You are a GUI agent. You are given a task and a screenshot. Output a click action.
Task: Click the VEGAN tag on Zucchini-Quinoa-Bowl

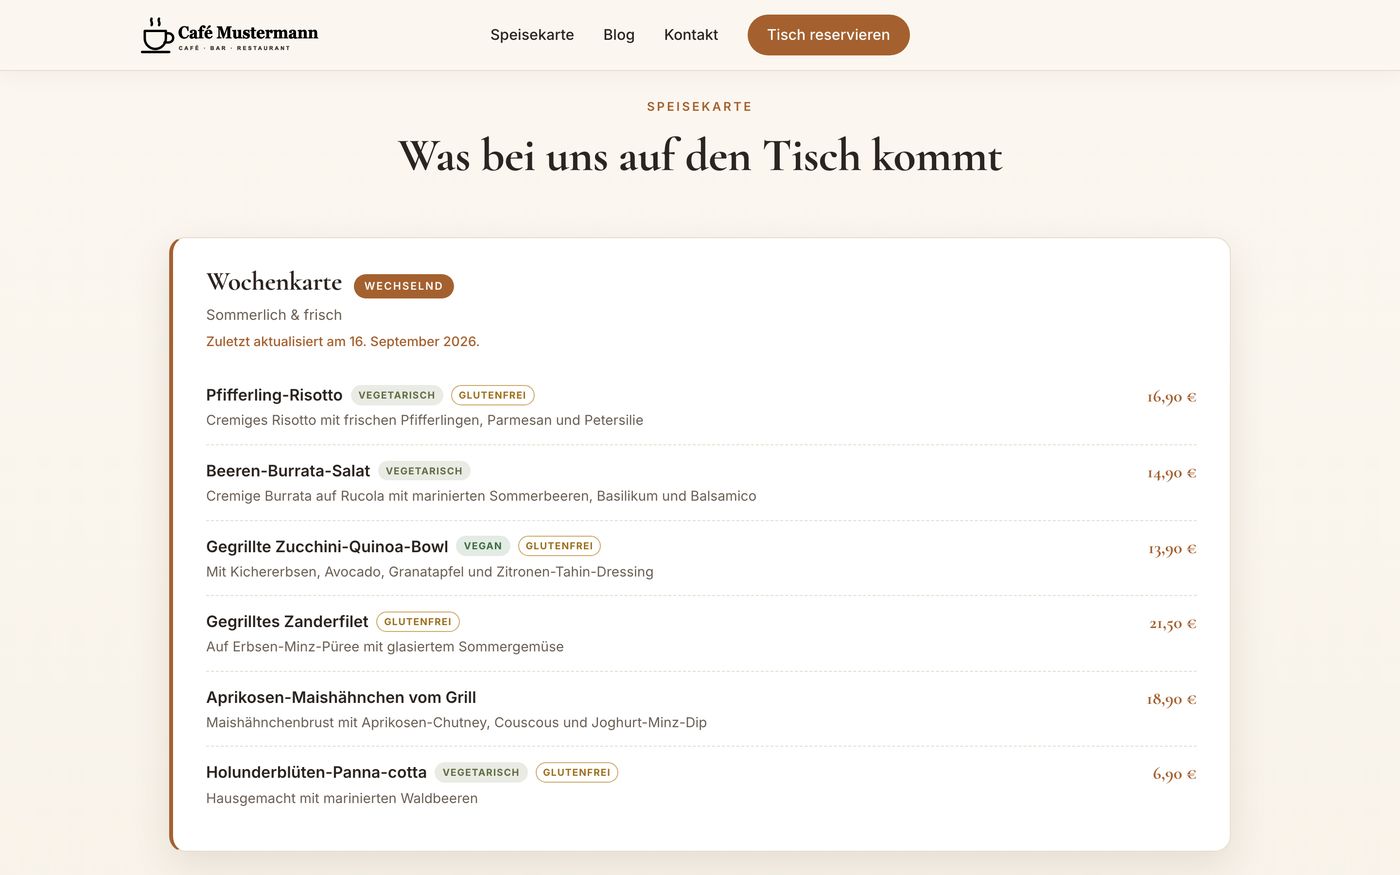pos(483,546)
